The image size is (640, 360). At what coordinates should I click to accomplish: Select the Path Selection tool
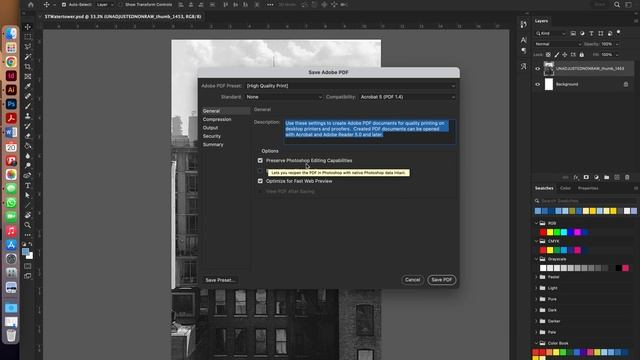pyautogui.click(x=28, y=196)
